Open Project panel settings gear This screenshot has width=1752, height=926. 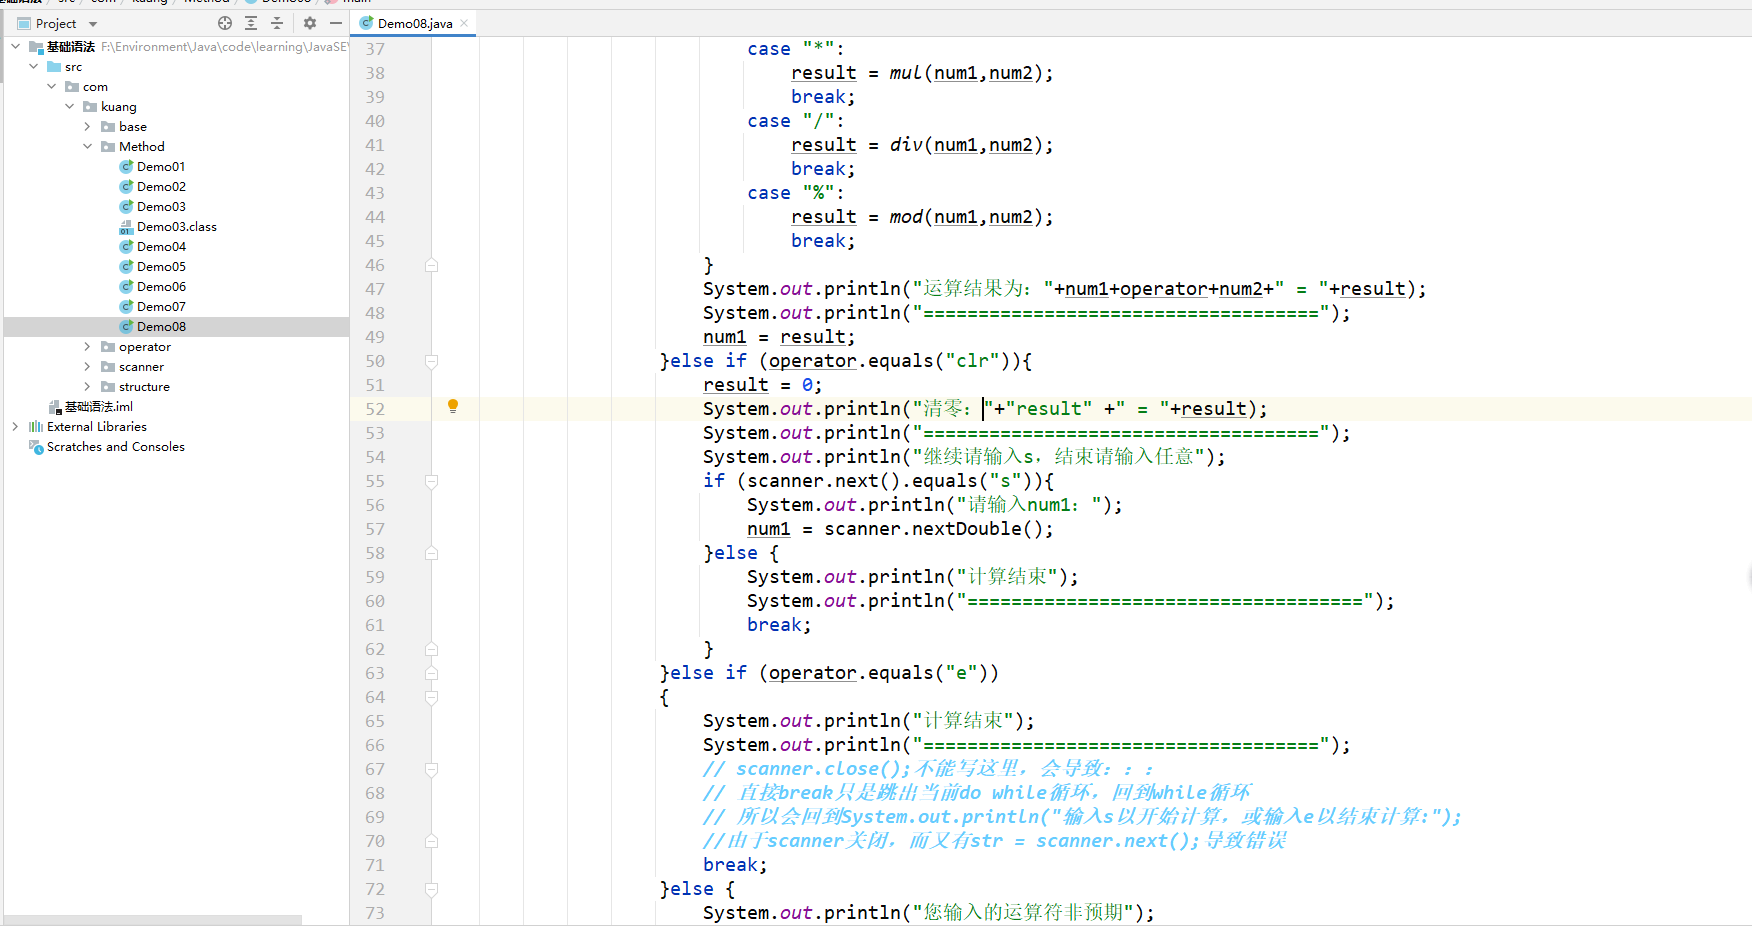[310, 23]
